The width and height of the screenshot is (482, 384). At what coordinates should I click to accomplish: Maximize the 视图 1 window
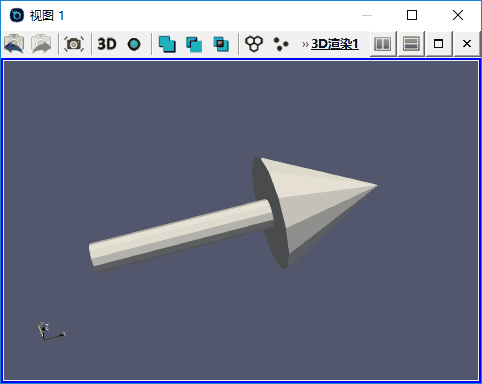click(412, 15)
